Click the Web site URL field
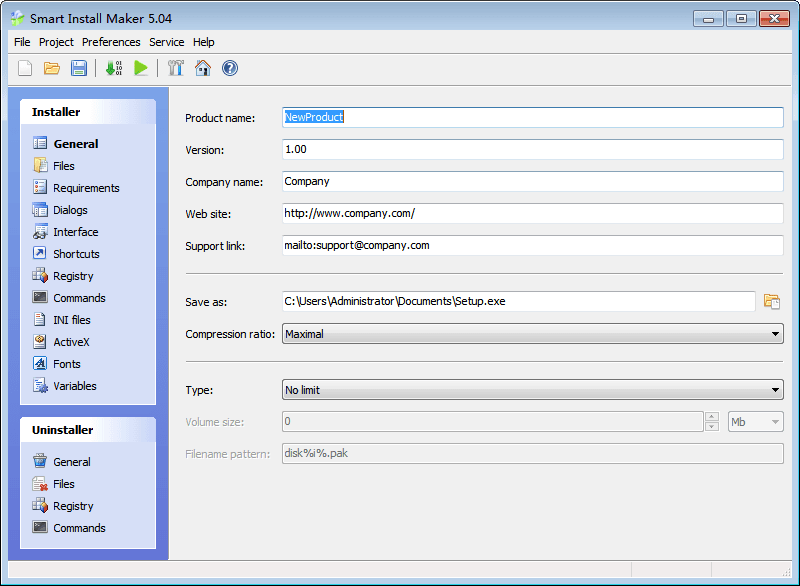800x586 pixels. click(x=533, y=213)
